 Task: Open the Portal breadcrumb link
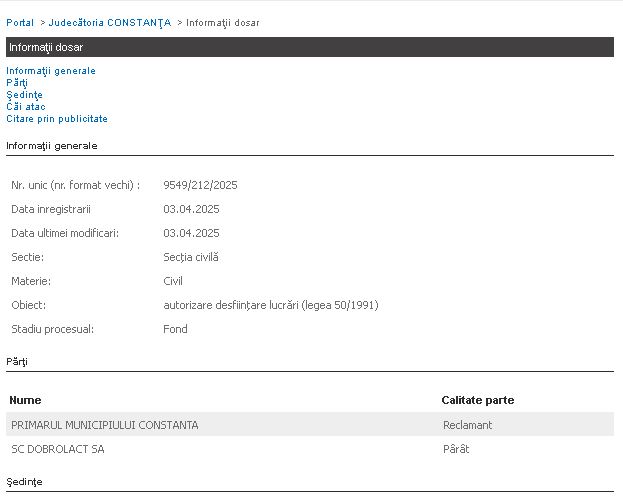click(20, 23)
